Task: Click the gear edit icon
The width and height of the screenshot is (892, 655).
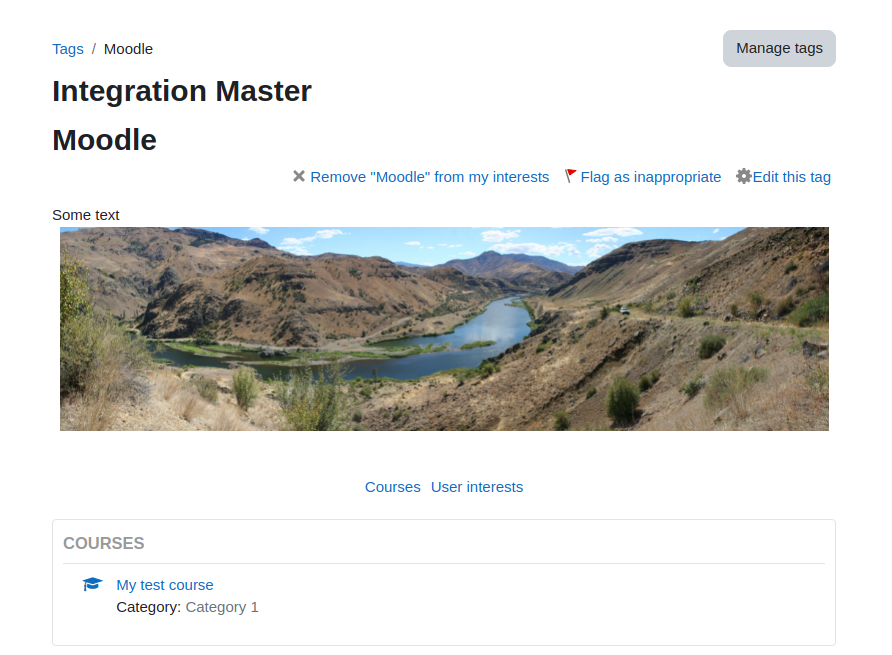Action: pos(744,176)
